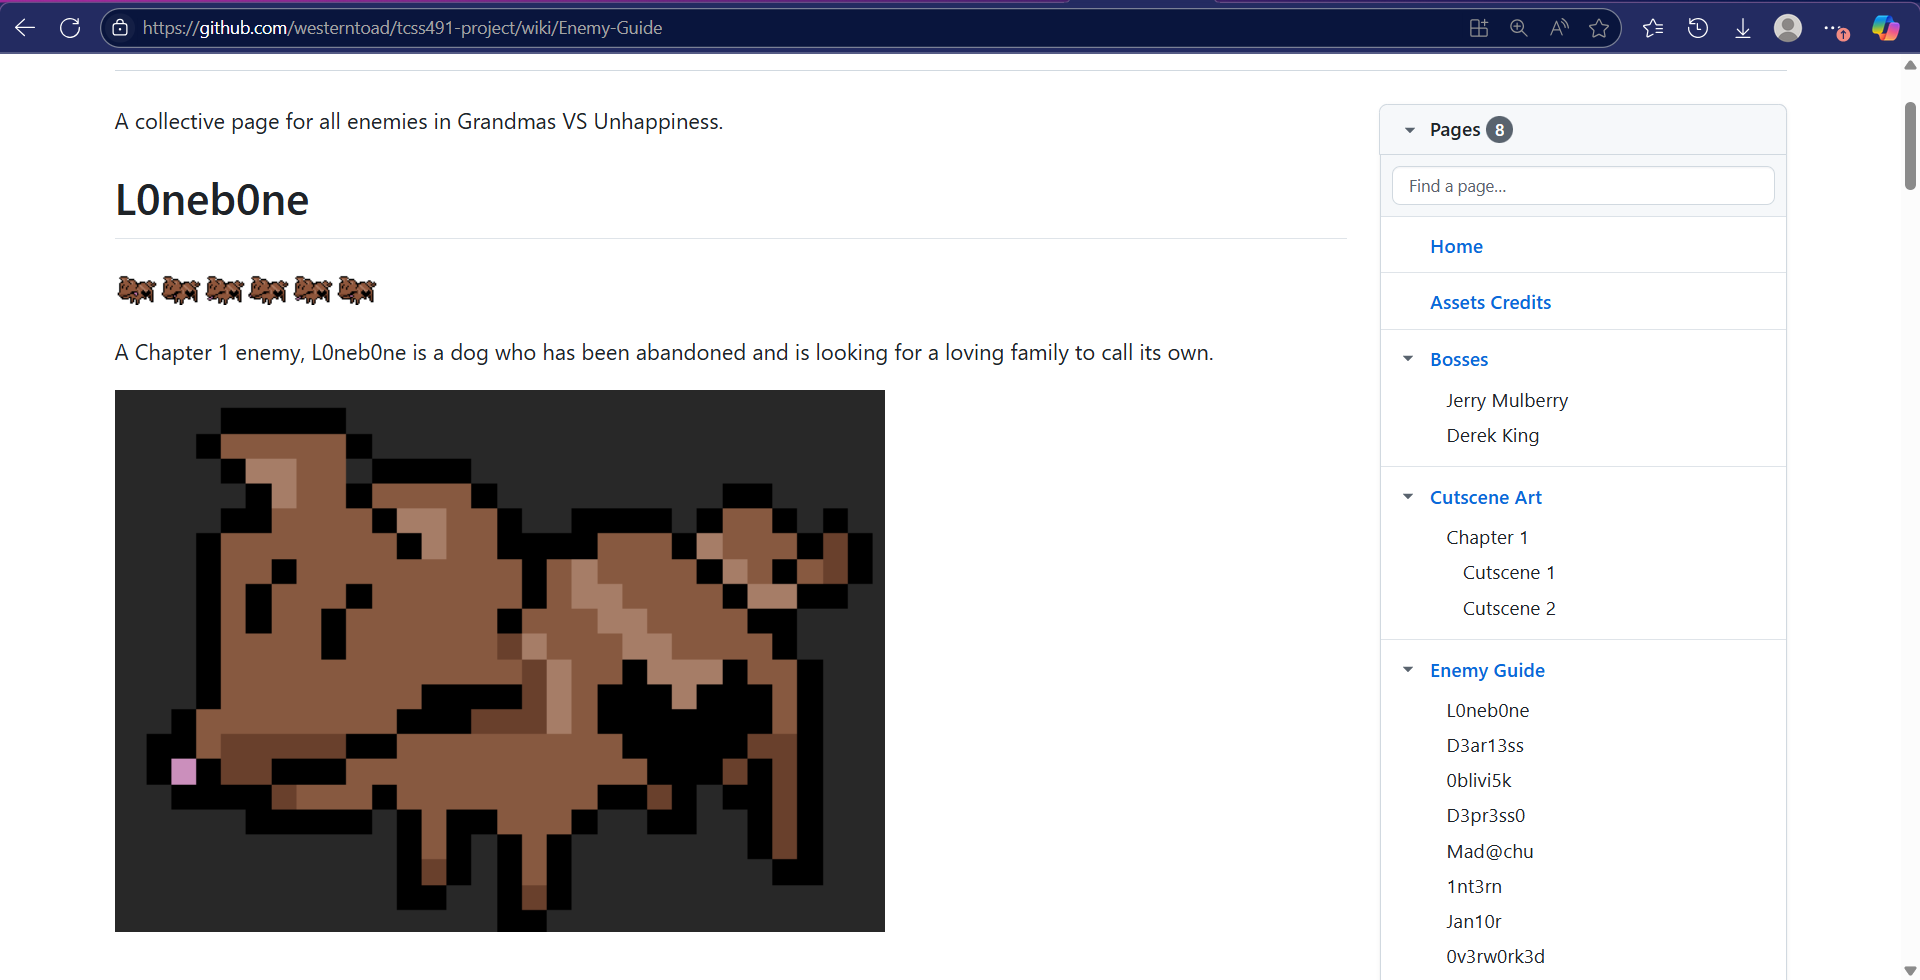Collapse the Cutscene Art section arrow
Viewport: 1920px width, 980px height.
point(1408,497)
